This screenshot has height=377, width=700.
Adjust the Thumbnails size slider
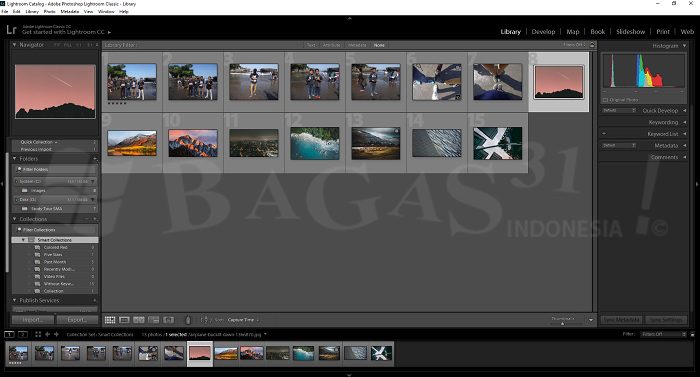pos(563,323)
